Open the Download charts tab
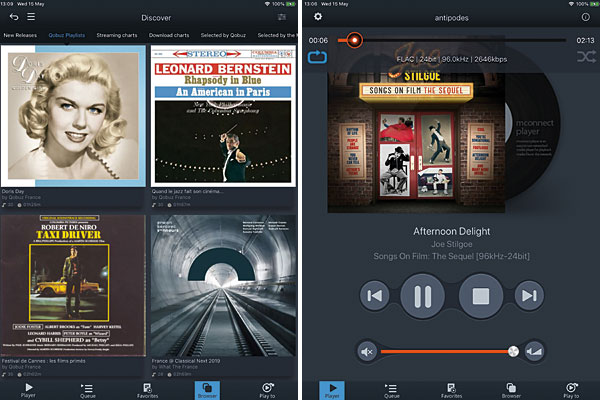This screenshot has height=400, width=600. coord(169,35)
